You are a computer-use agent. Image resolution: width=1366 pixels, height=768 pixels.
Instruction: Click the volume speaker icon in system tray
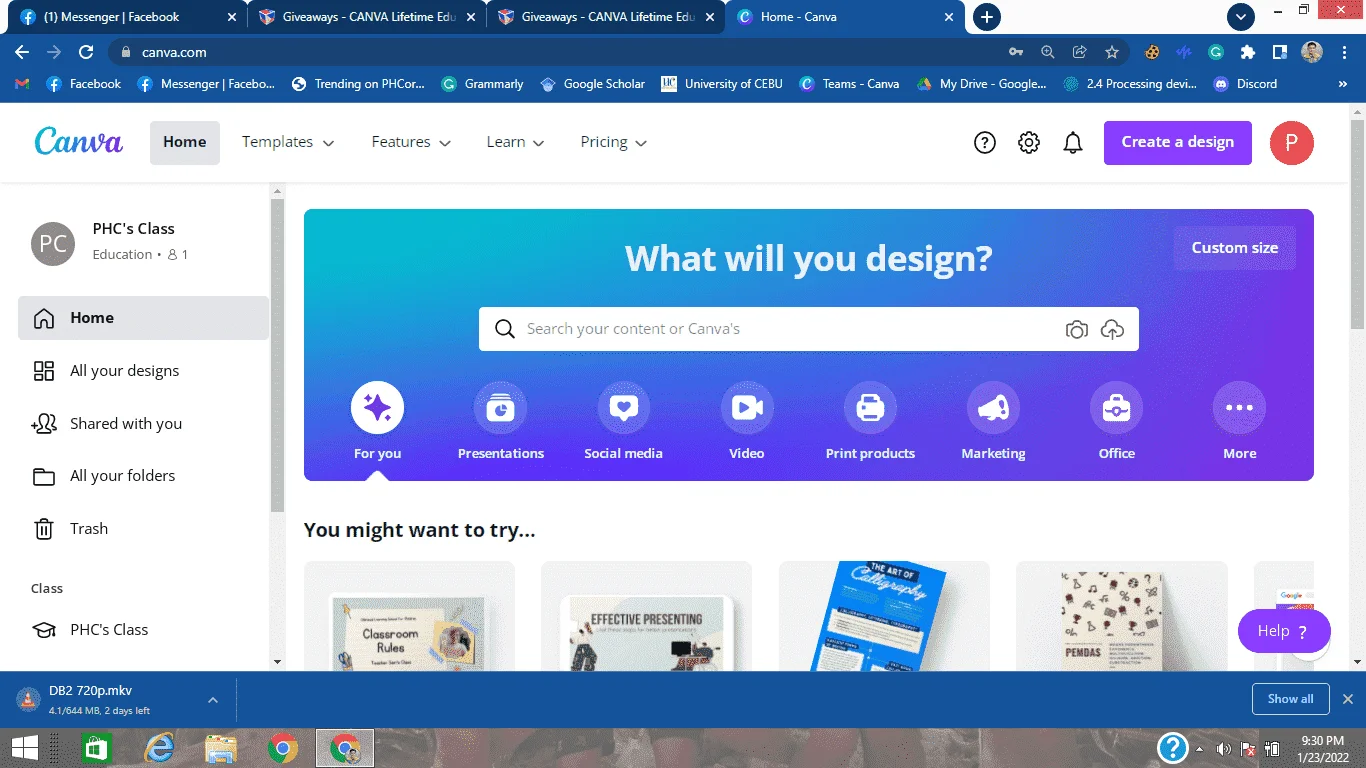[1223, 749]
